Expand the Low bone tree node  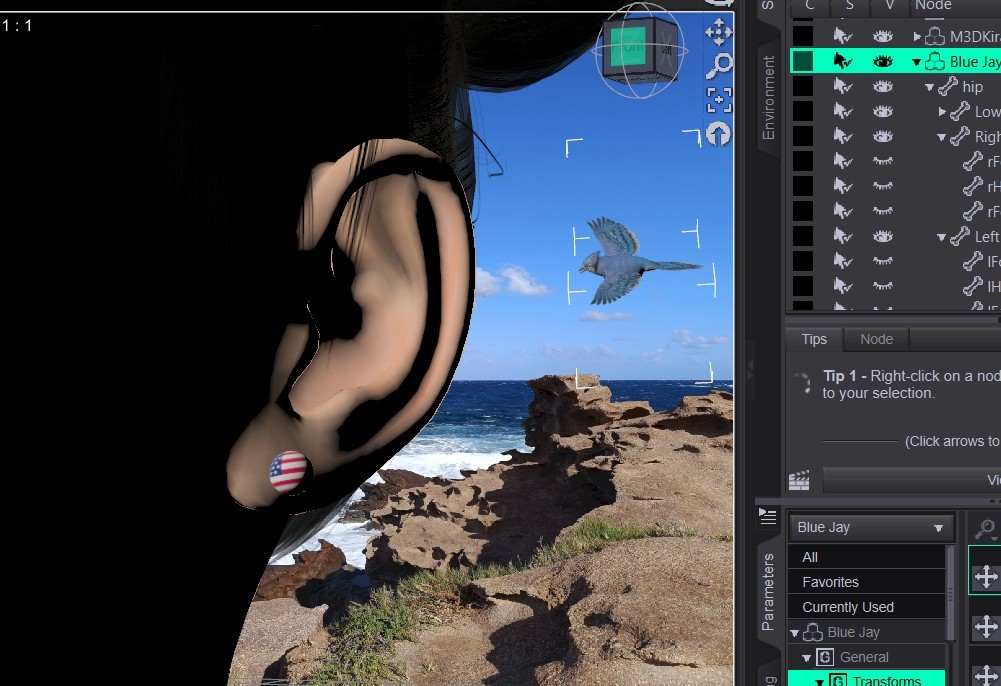click(942, 112)
